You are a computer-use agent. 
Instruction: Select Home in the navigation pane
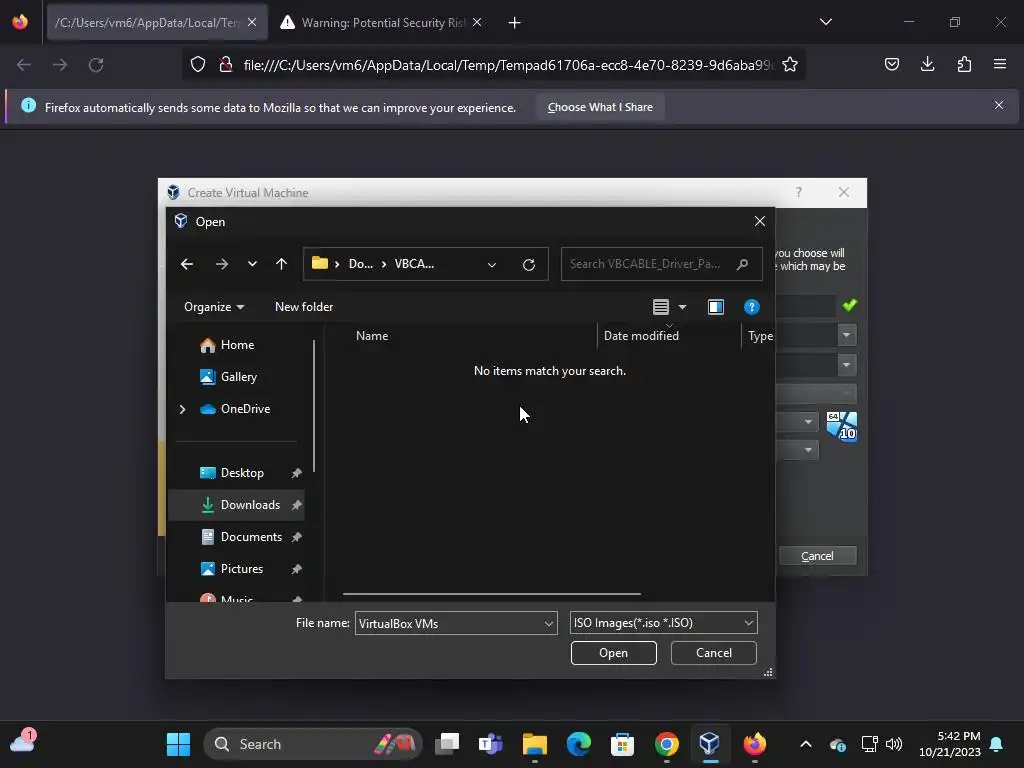236,345
